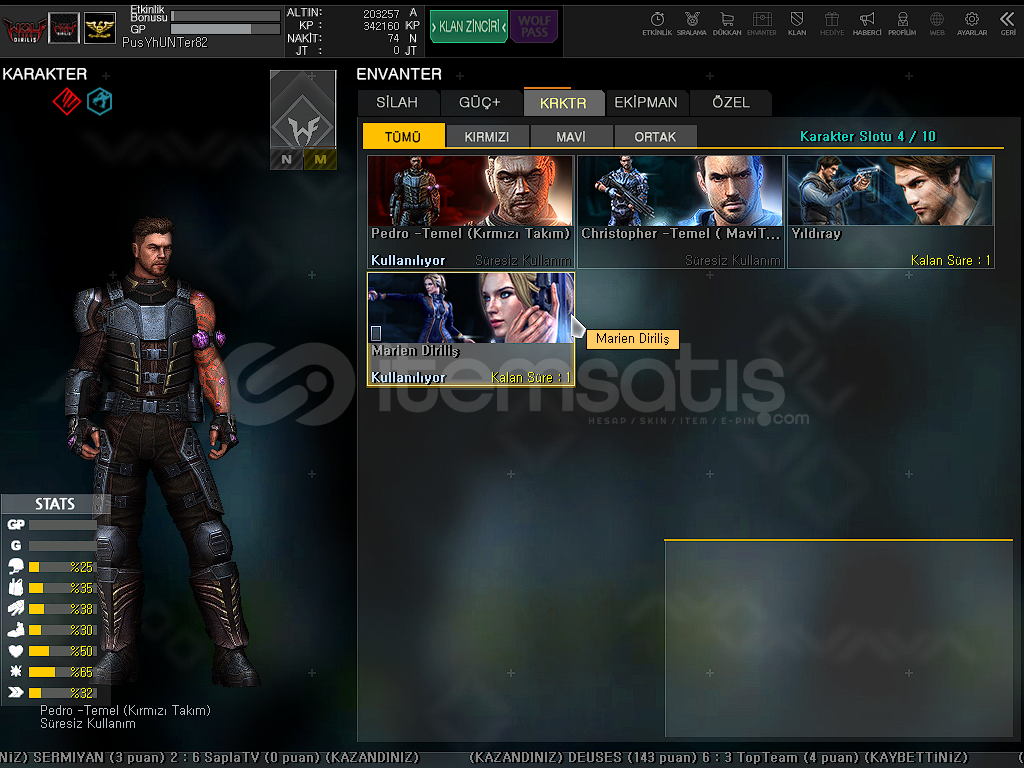1024x768 pixels.
Task: Switch to the SİLAH tab
Action: pos(397,103)
